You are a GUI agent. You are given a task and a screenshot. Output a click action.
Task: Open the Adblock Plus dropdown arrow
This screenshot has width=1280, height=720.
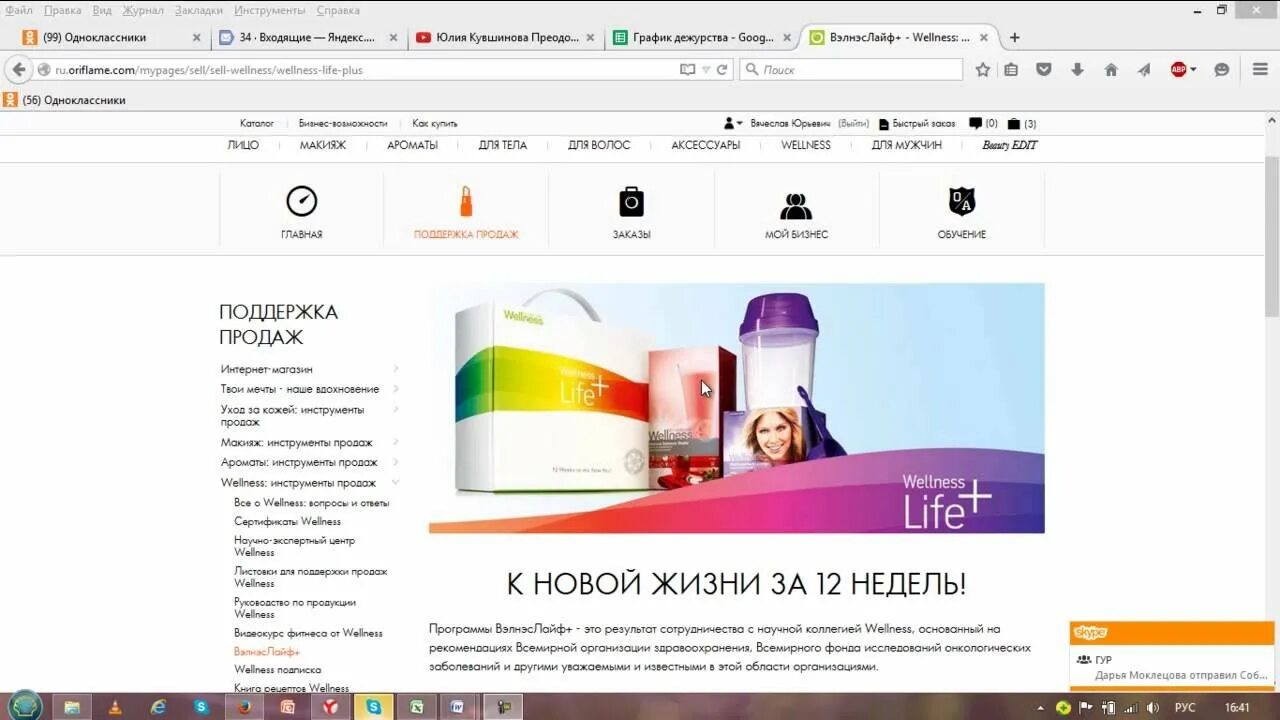pyautogui.click(x=1196, y=71)
